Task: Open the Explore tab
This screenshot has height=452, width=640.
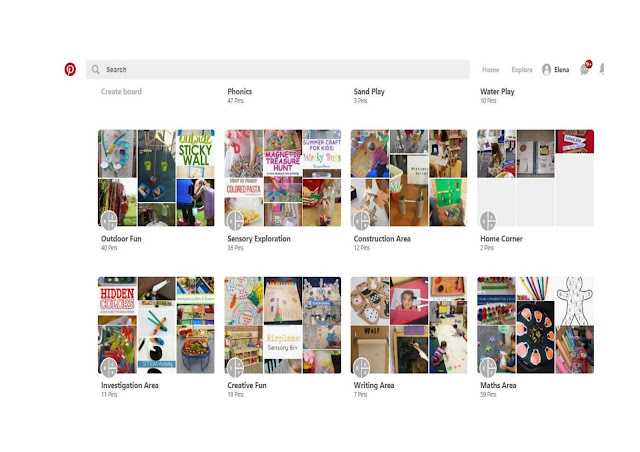Action: click(x=522, y=70)
